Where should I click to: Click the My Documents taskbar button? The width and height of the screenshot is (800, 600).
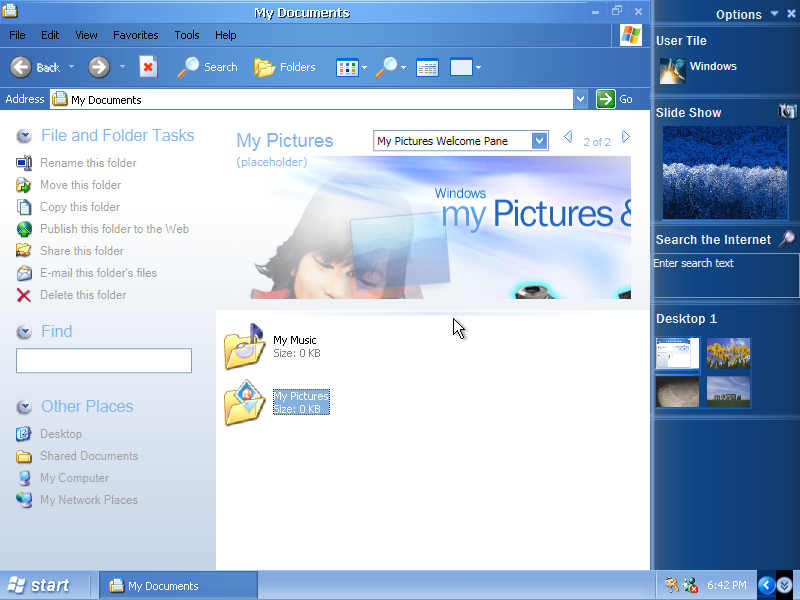pyautogui.click(x=179, y=586)
